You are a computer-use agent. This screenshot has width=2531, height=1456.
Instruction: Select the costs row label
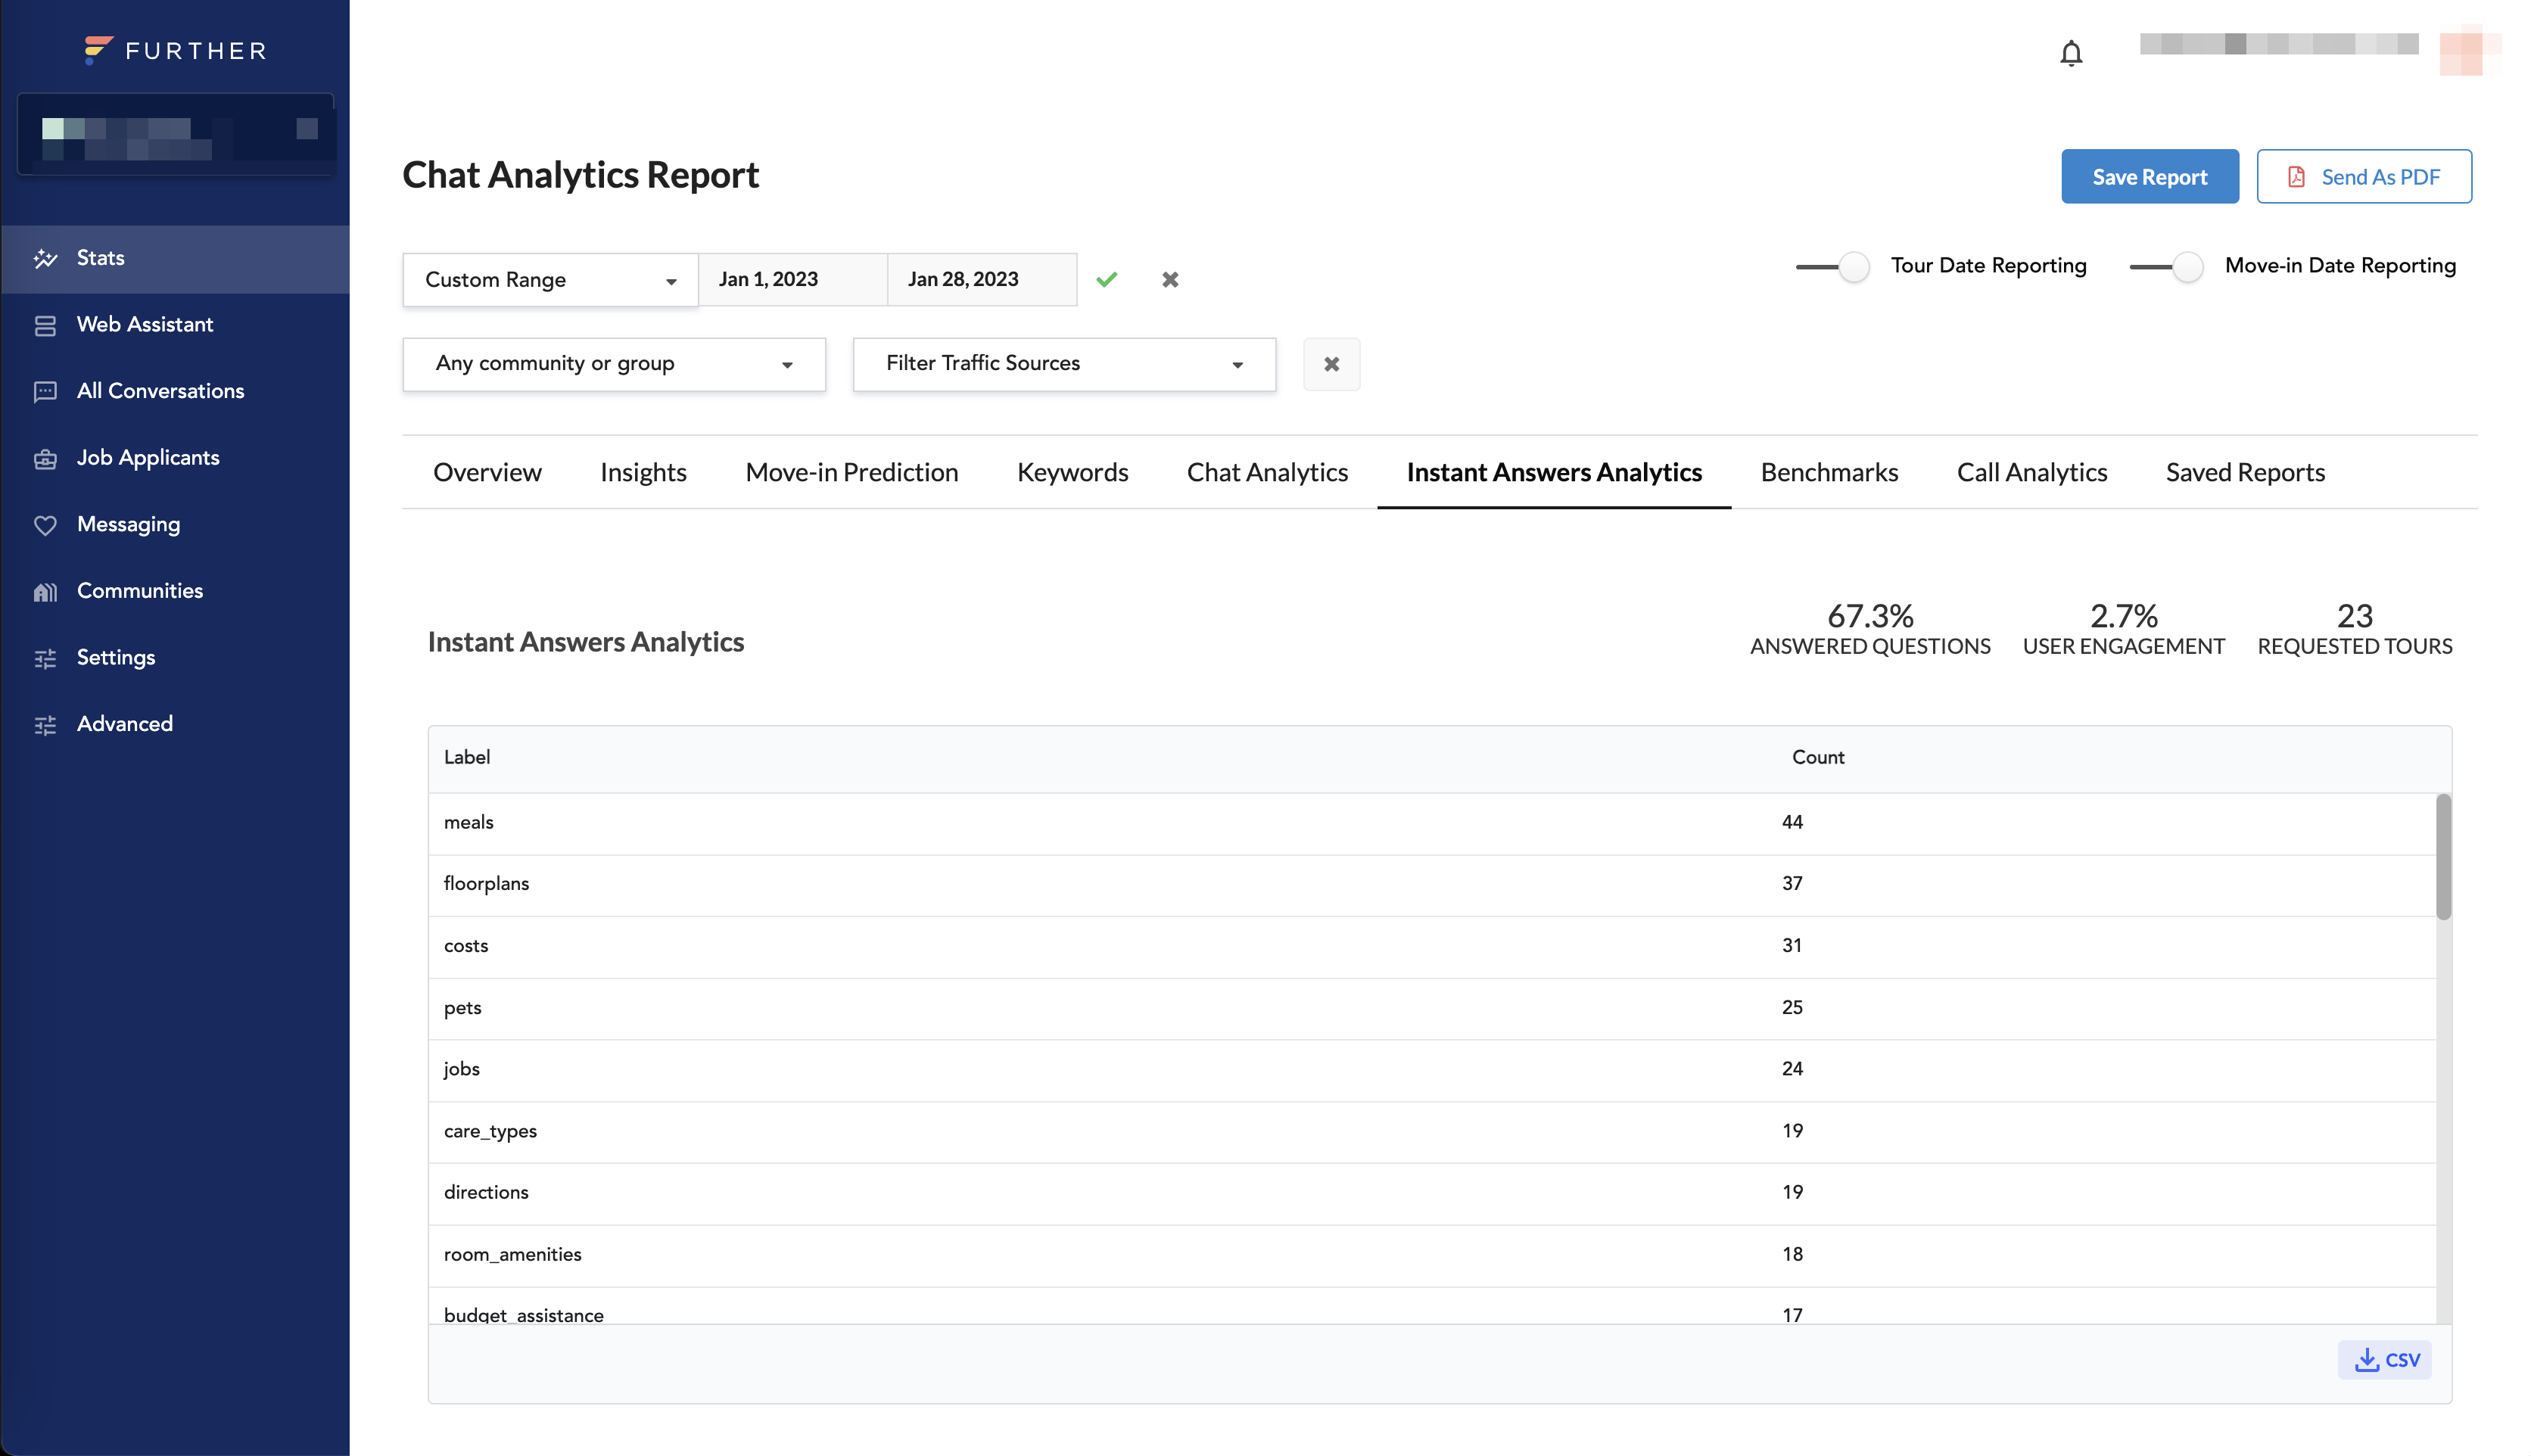tap(466, 946)
